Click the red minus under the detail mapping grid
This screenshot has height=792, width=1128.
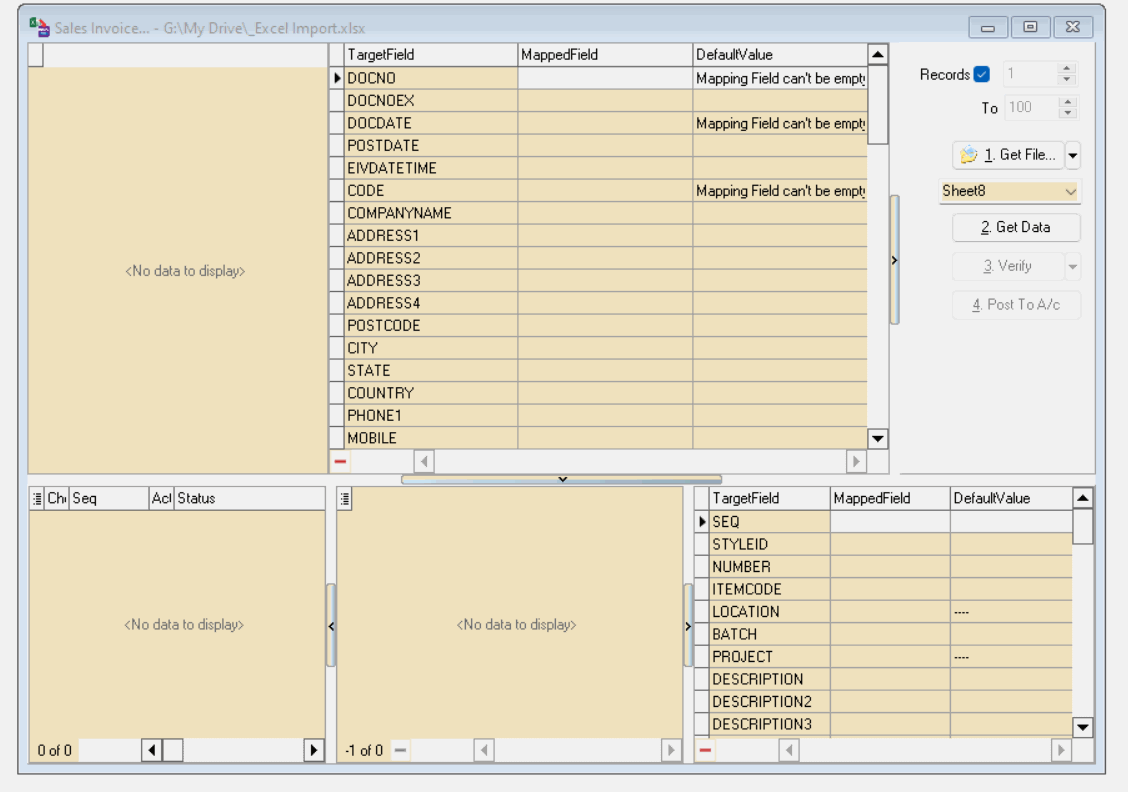pyautogui.click(x=705, y=750)
